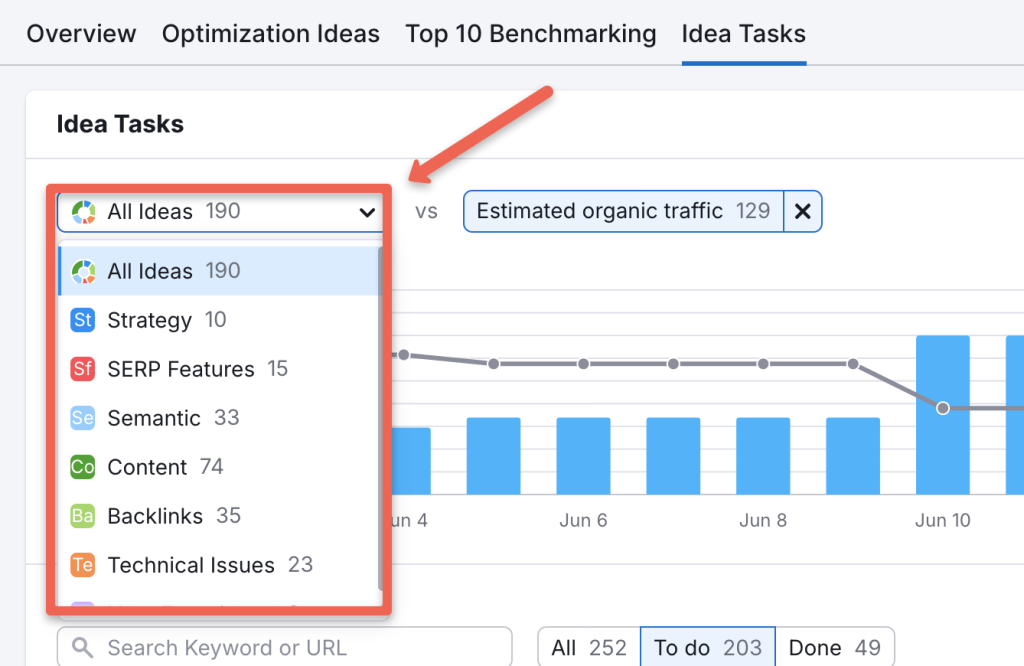The width and height of the screenshot is (1024, 666).
Task: Select the Technical Issues icon
Action: pos(84,565)
